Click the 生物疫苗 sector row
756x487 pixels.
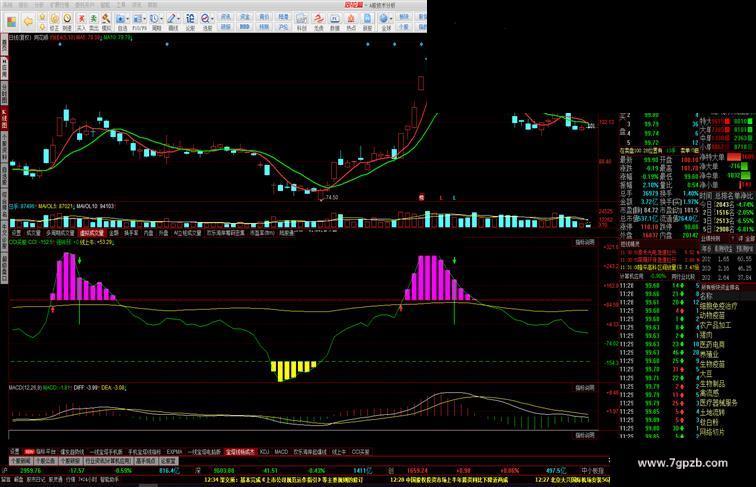click(712, 364)
